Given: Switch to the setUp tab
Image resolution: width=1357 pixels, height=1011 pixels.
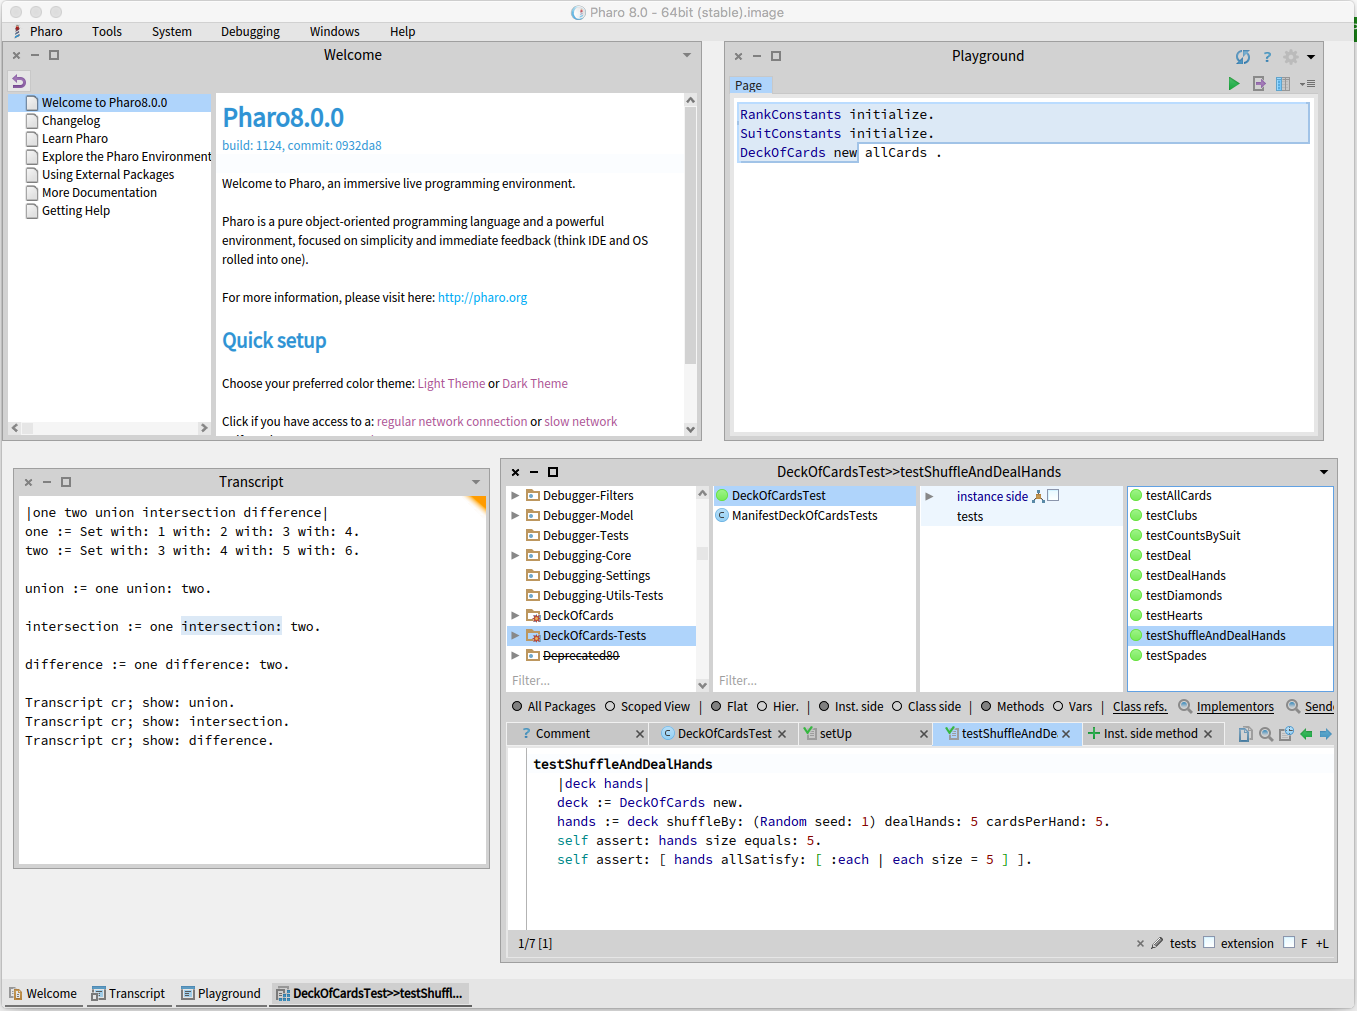Looking at the screenshot, I should tap(836, 734).
